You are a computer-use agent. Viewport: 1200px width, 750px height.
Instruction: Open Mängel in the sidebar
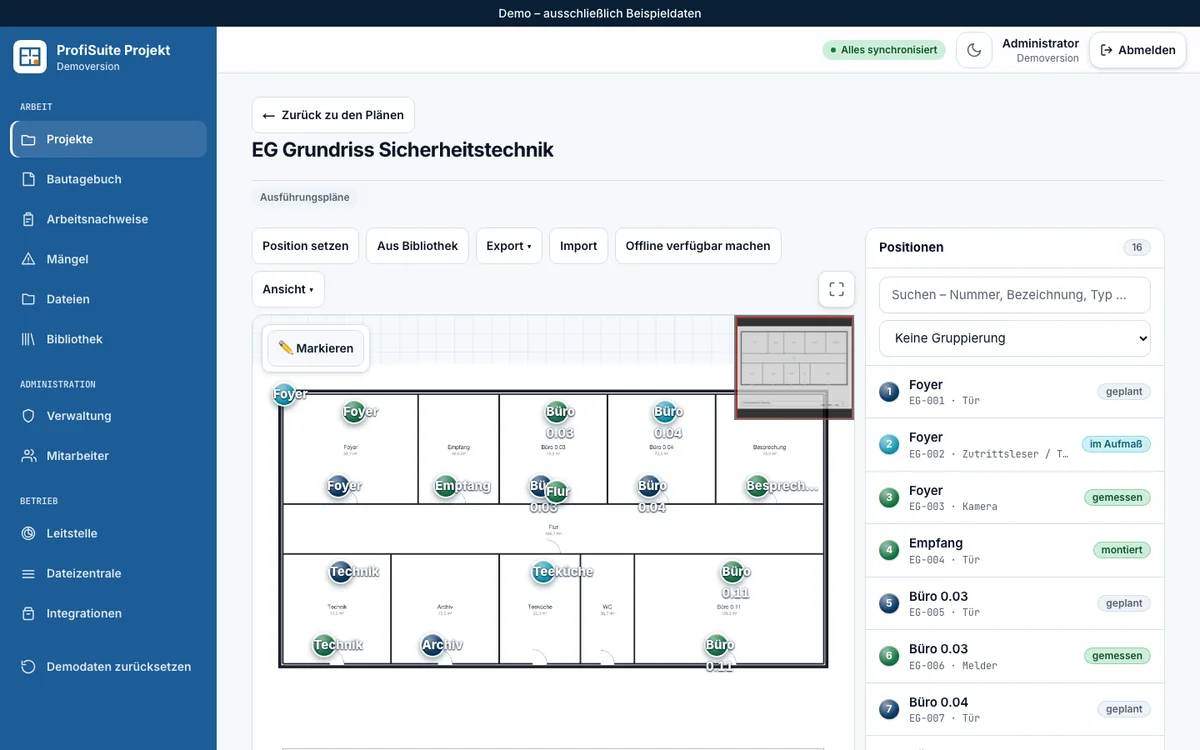108,259
